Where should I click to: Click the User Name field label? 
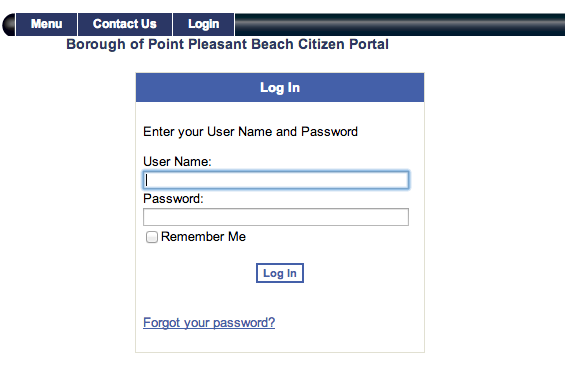click(177, 161)
